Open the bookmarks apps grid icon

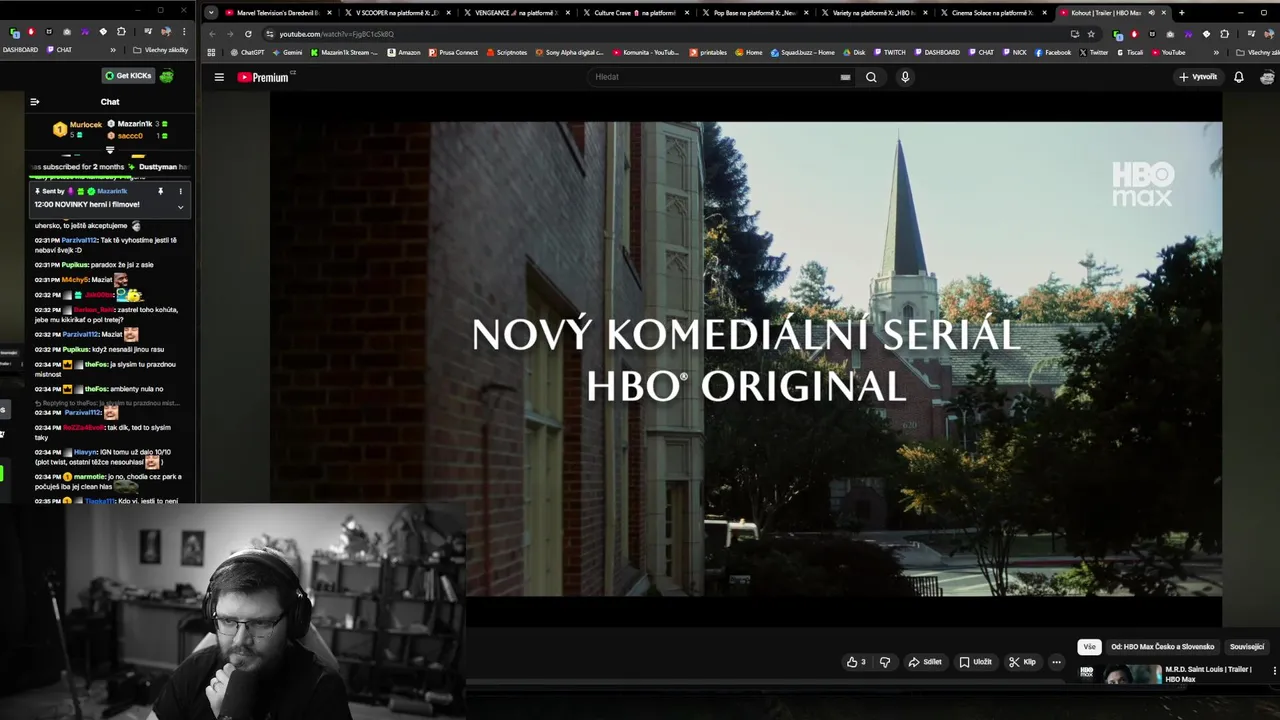(x=211, y=53)
